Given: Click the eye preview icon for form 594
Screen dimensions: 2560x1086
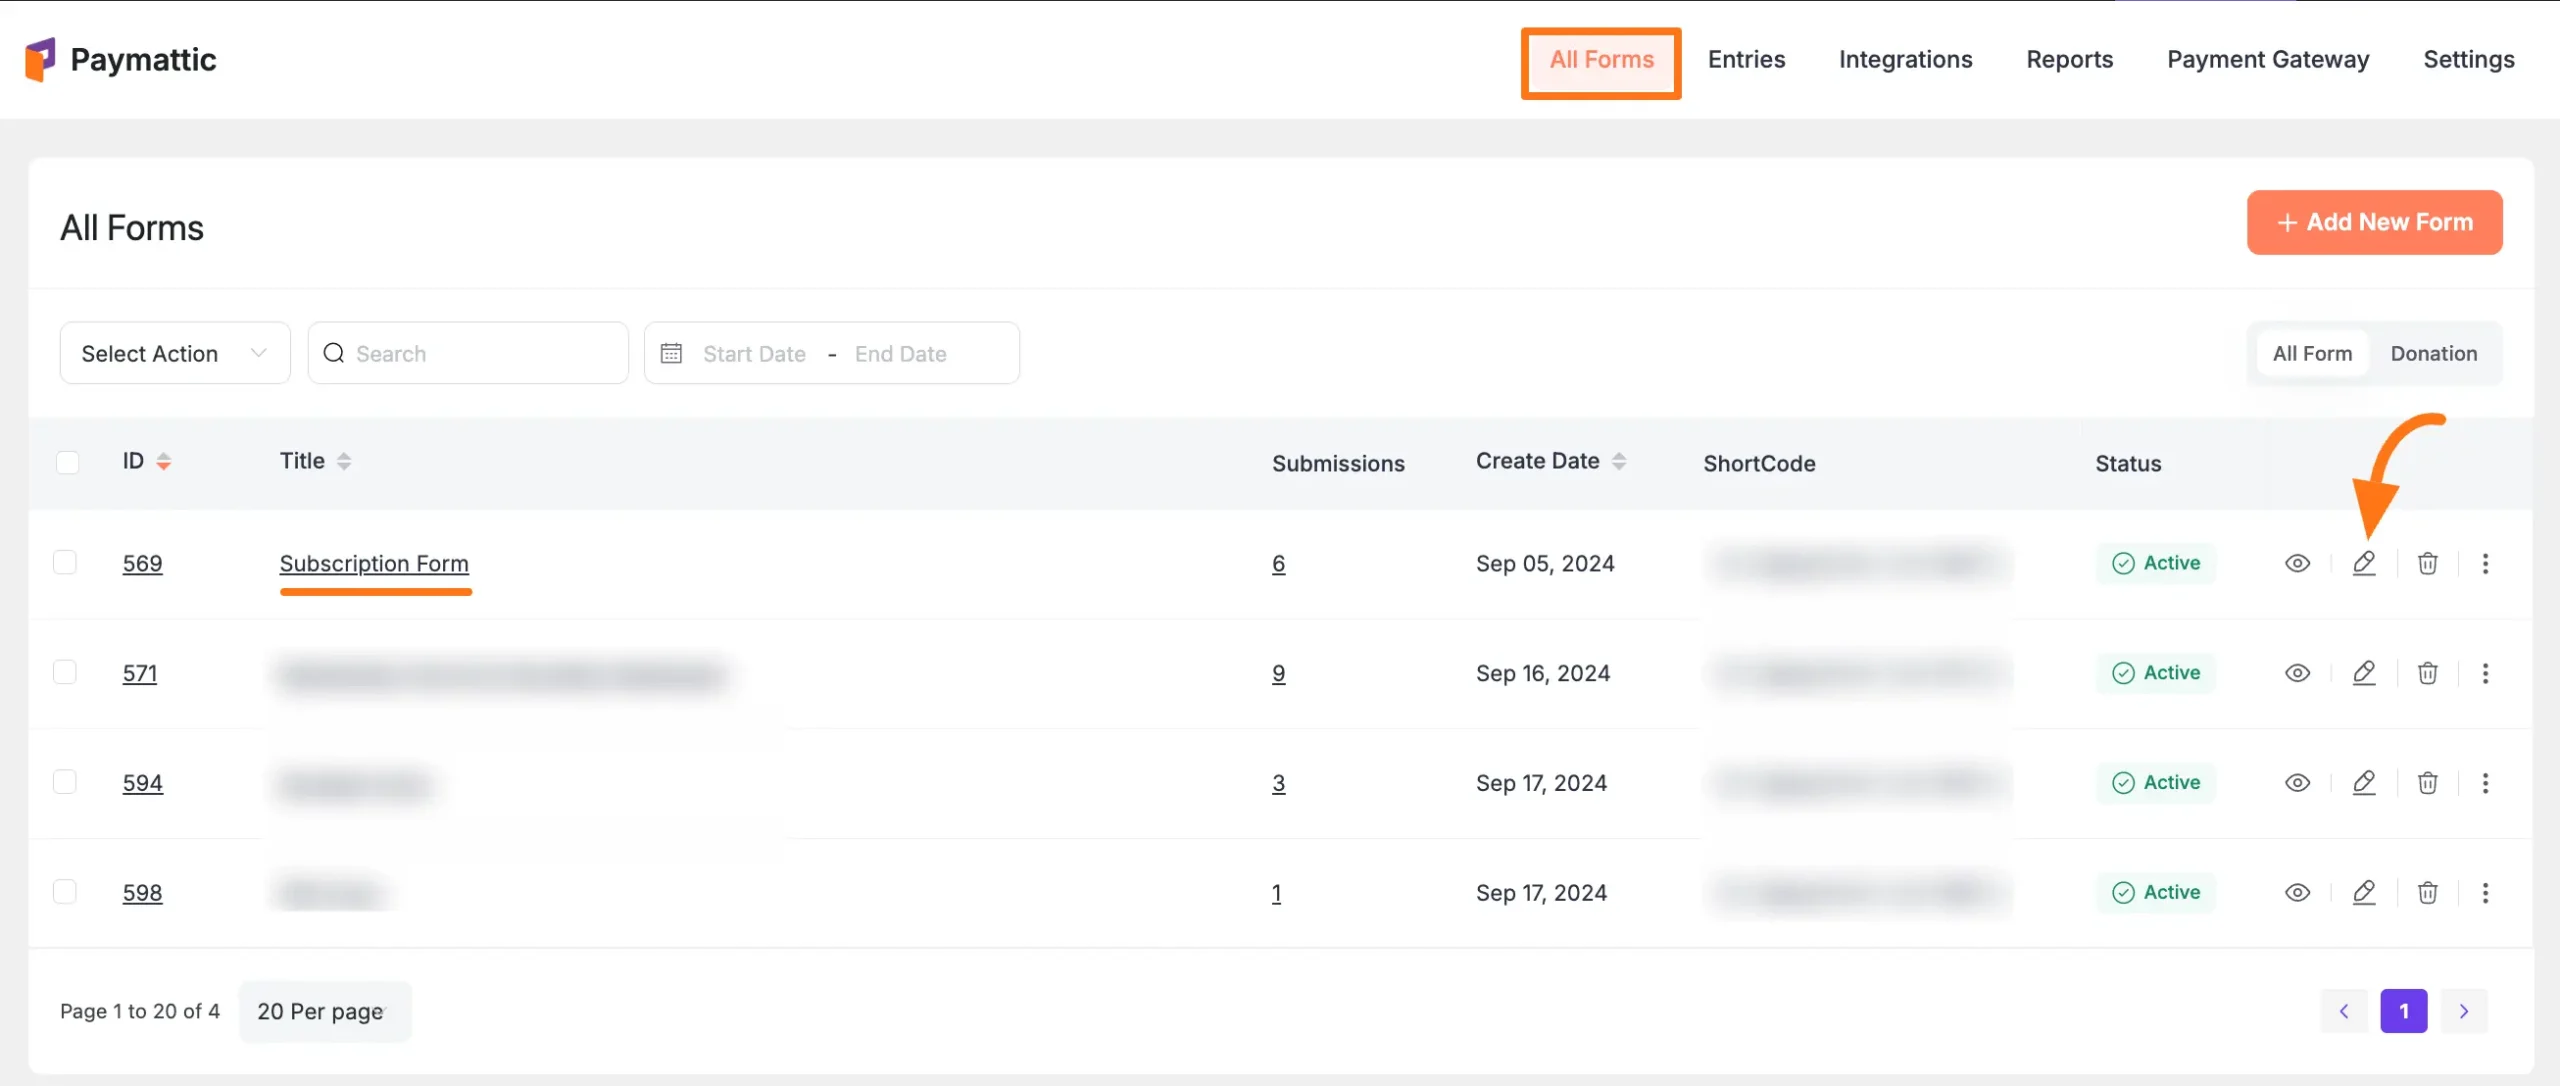Looking at the screenshot, I should pyautogui.click(x=2297, y=783).
